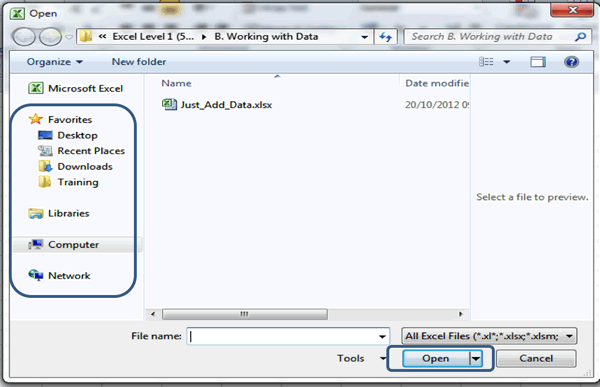Click the Libraries icon
This screenshot has width=600, height=387.
pyautogui.click(x=36, y=213)
